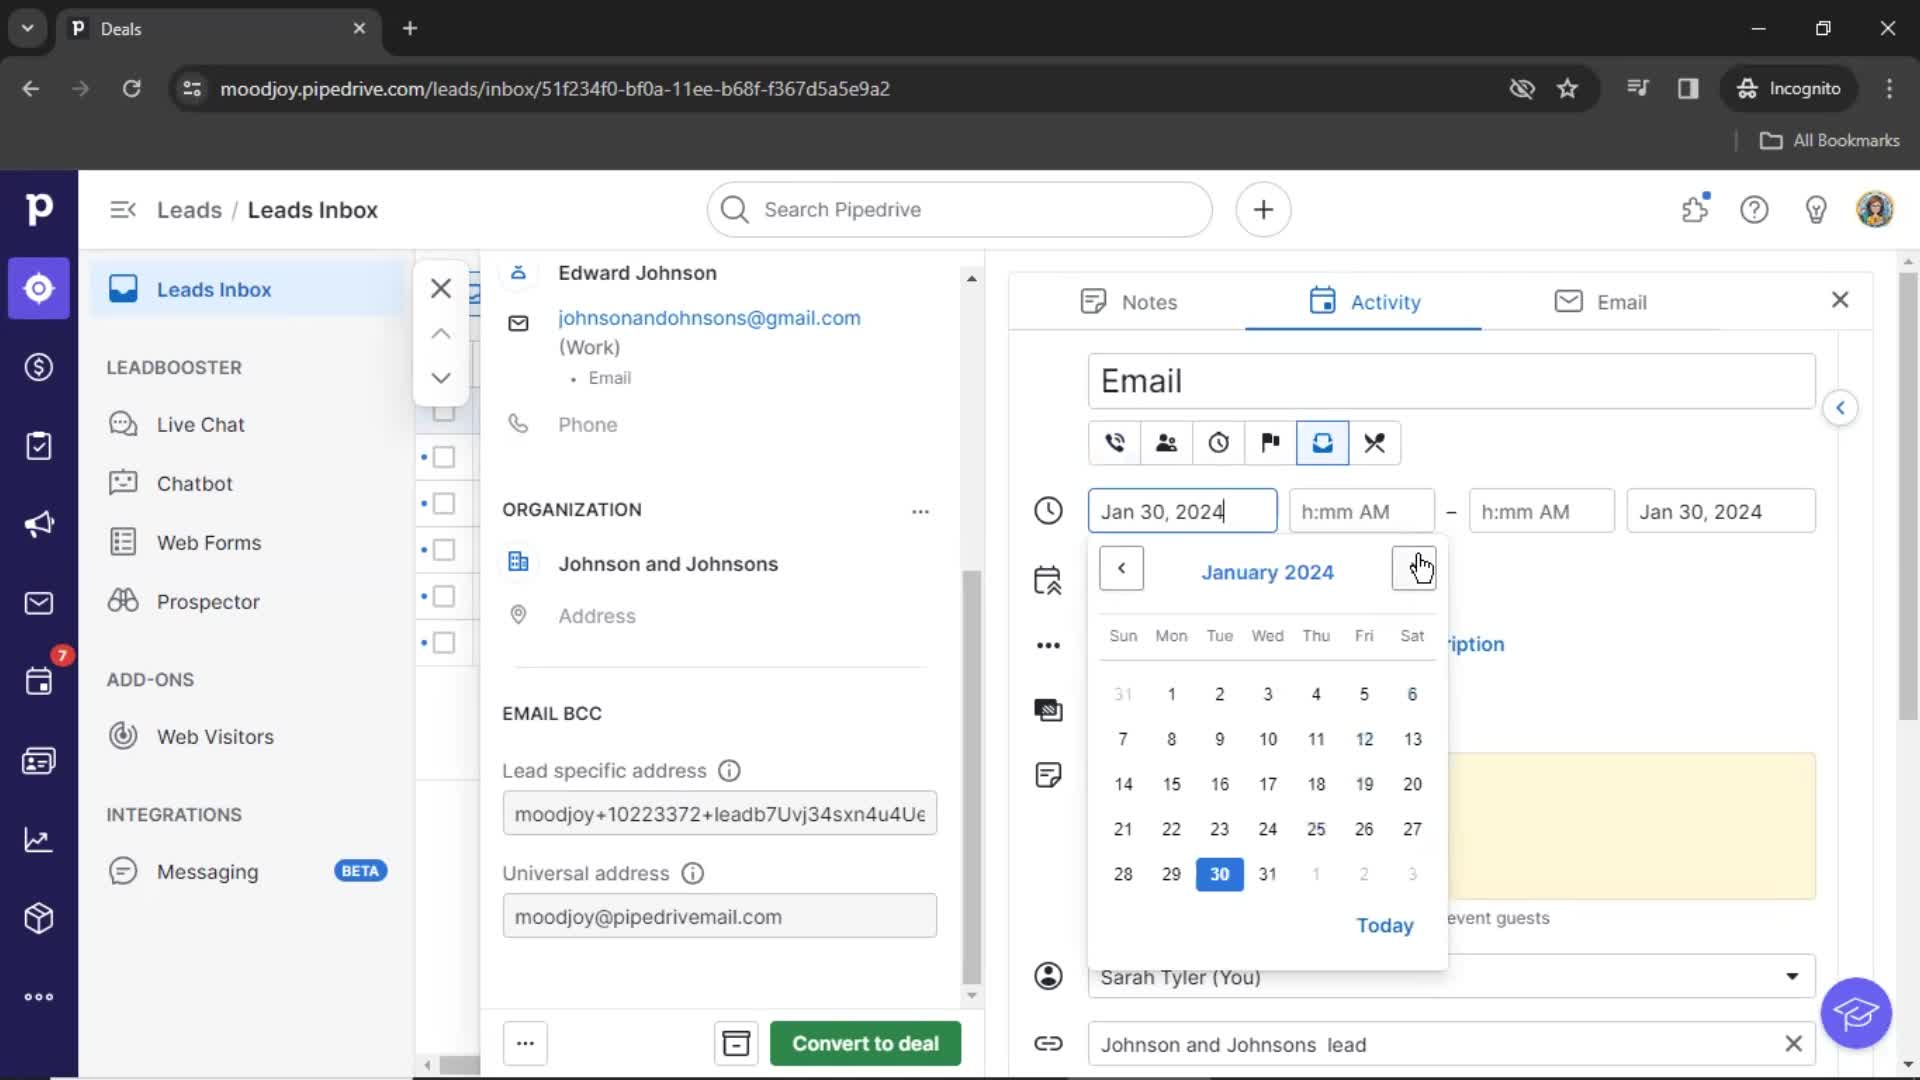Screen dimensions: 1920x1080
Task: Switch to the Activity tab
Action: (1364, 302)
